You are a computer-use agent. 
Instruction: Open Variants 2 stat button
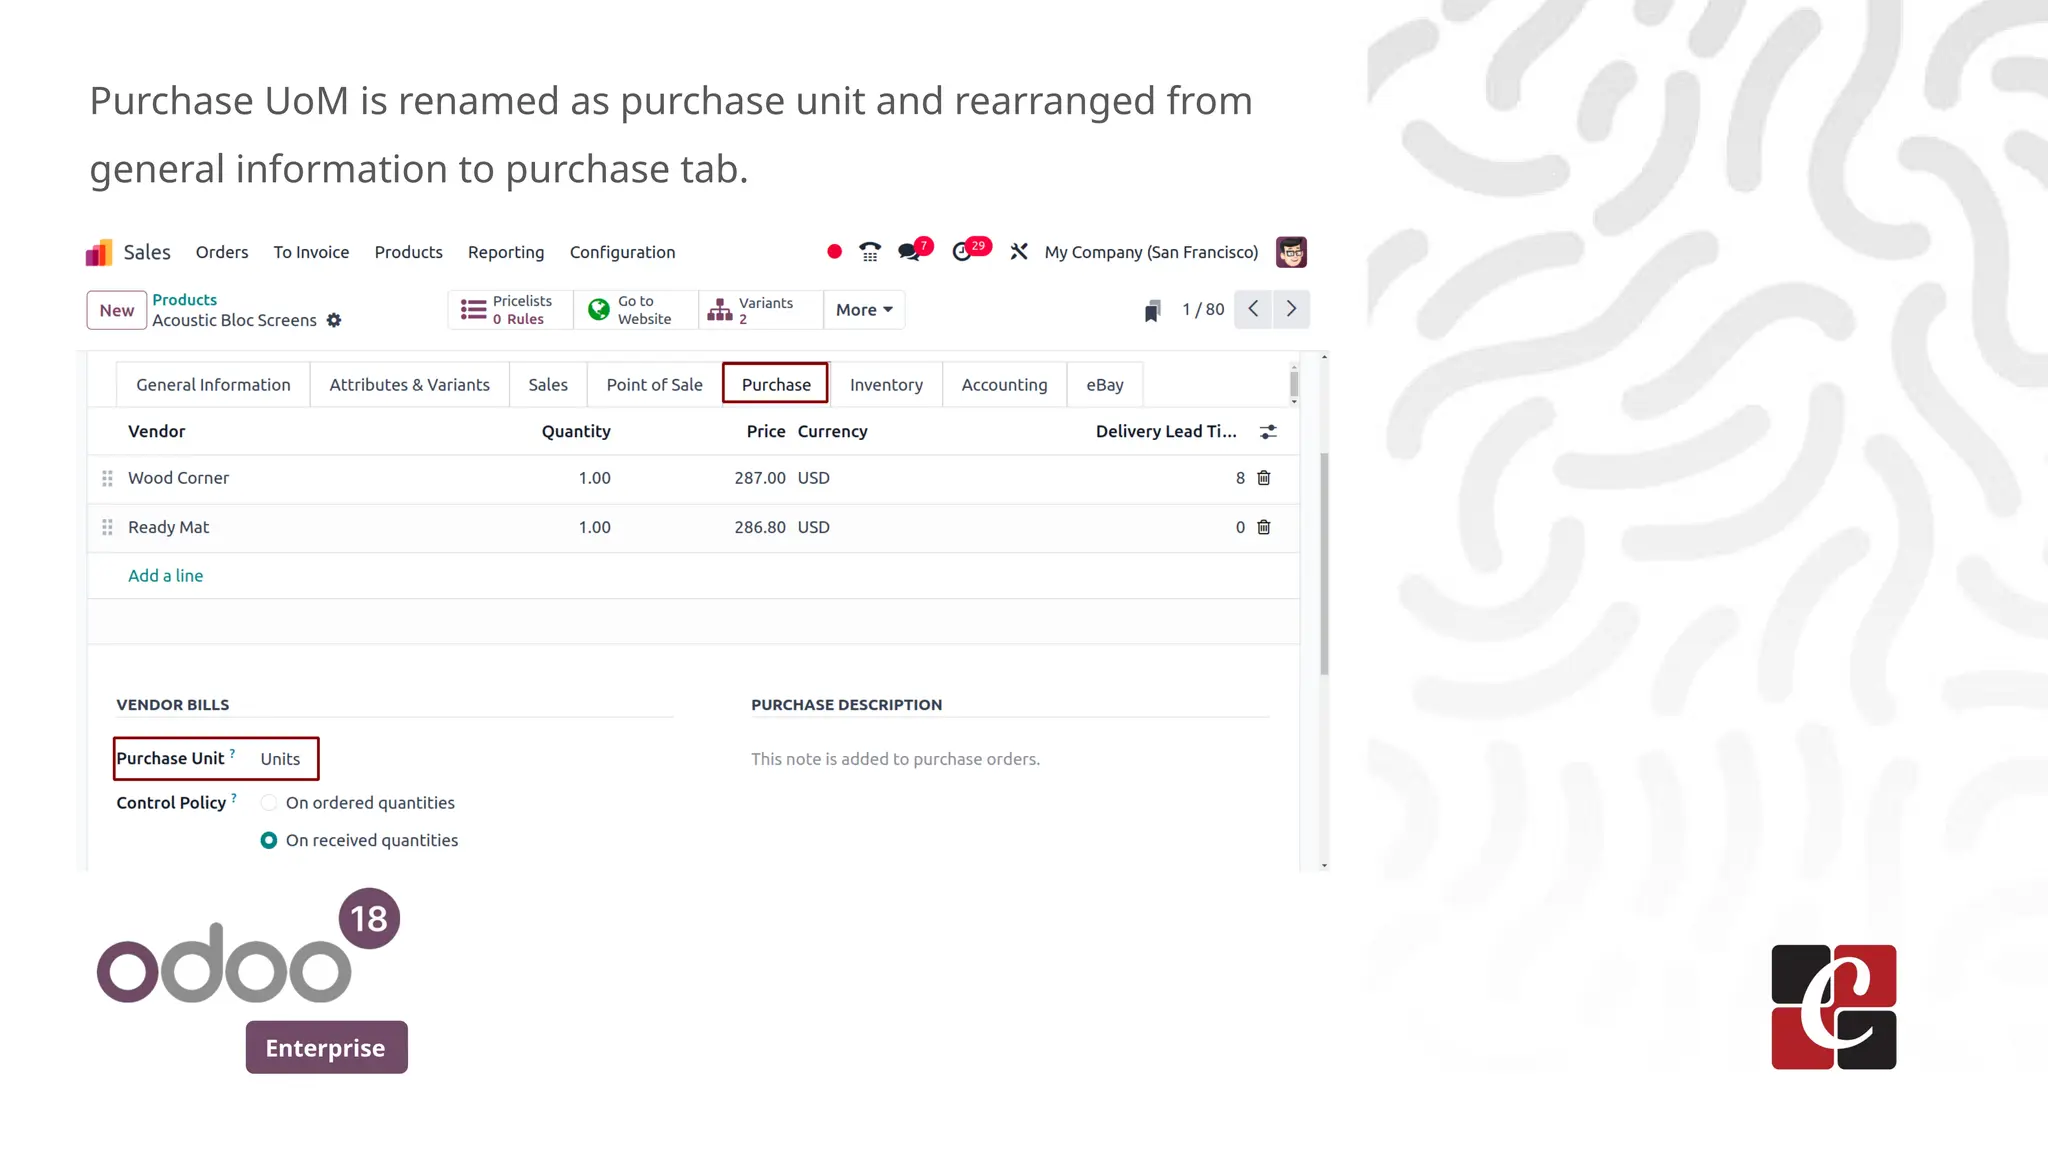click(x=760, y=310)
